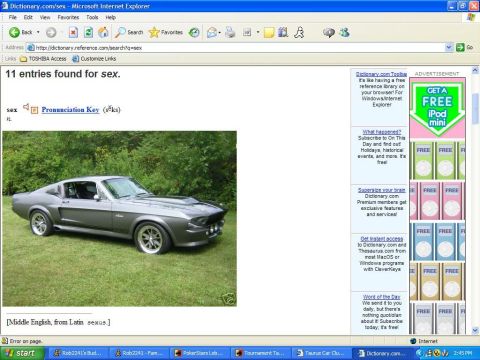Open the Favorites menu

(x=68, y=17)
